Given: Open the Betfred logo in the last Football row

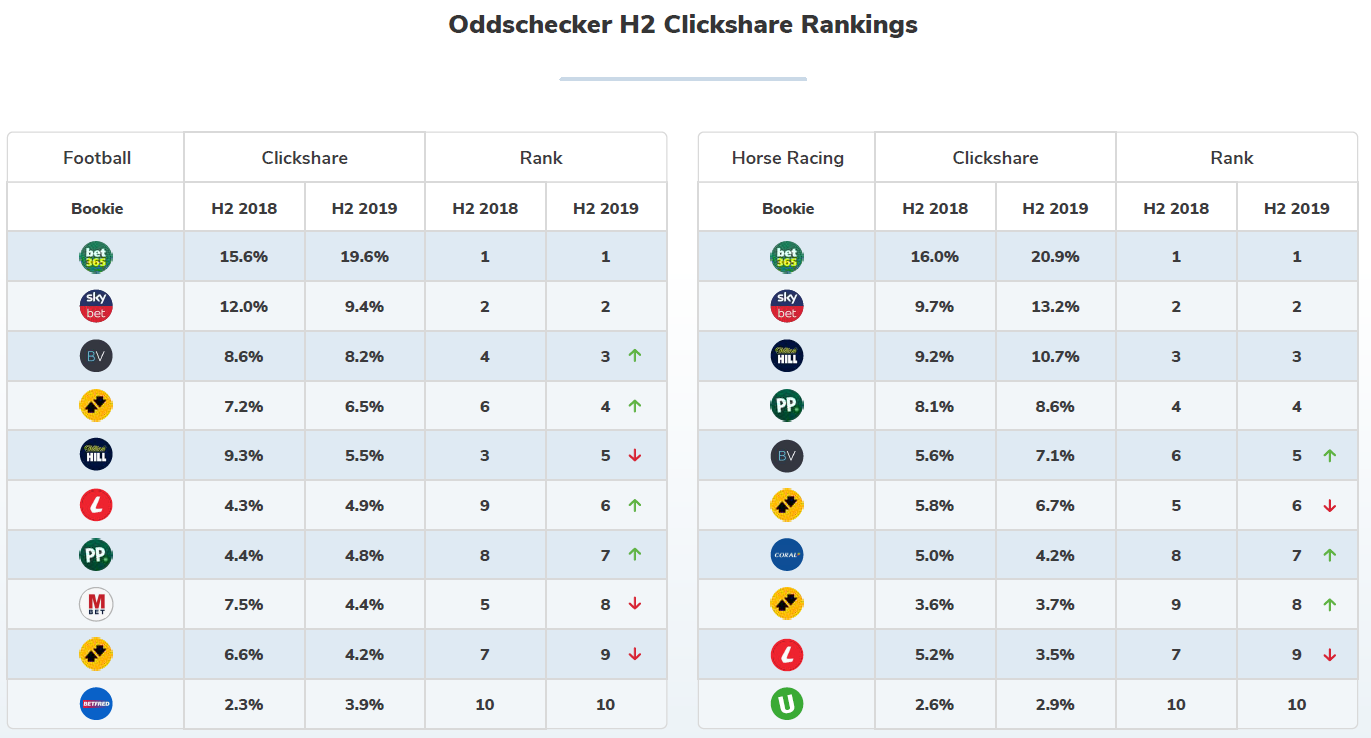Looking at the screenshot, I should [x=96, y=704].
